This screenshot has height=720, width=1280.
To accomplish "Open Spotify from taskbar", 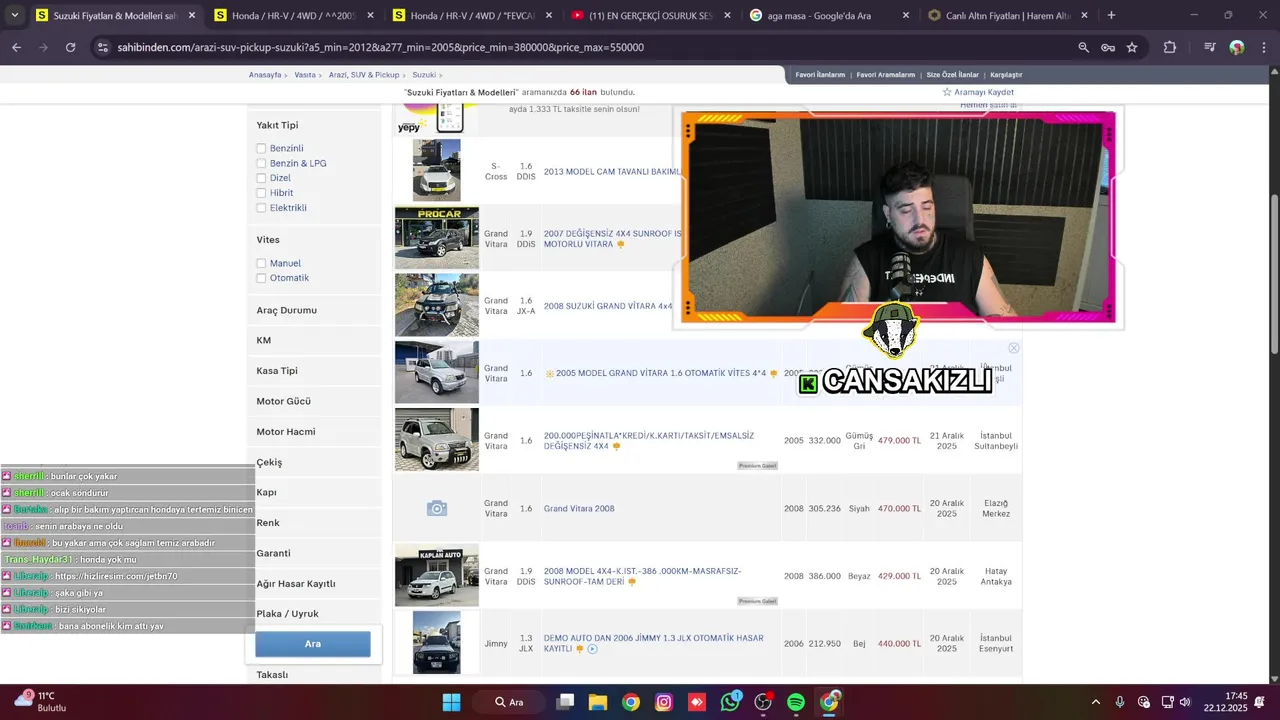I will 796,702.
